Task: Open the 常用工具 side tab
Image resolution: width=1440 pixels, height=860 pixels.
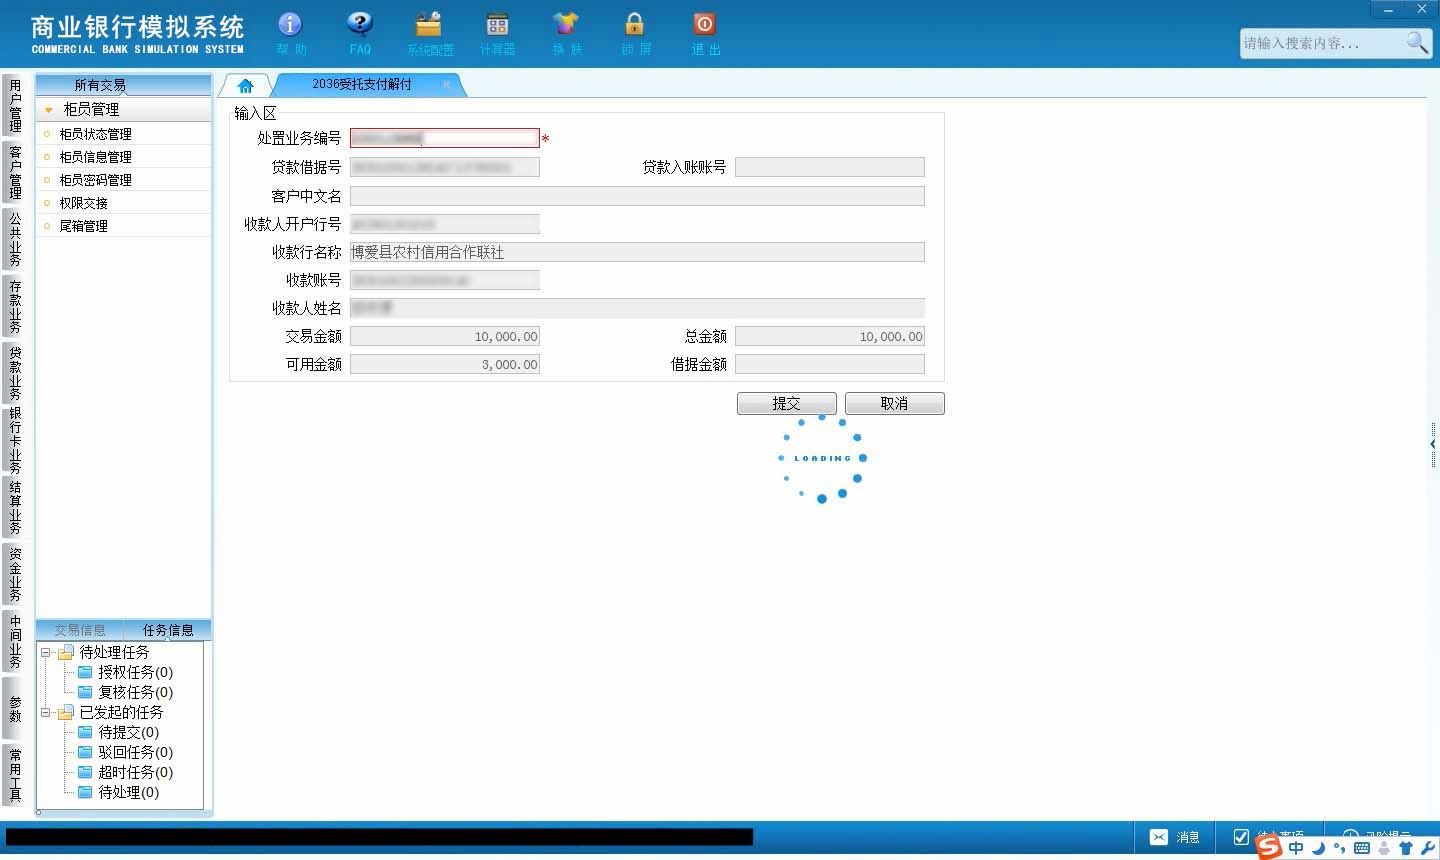Action: pos(14,775)
